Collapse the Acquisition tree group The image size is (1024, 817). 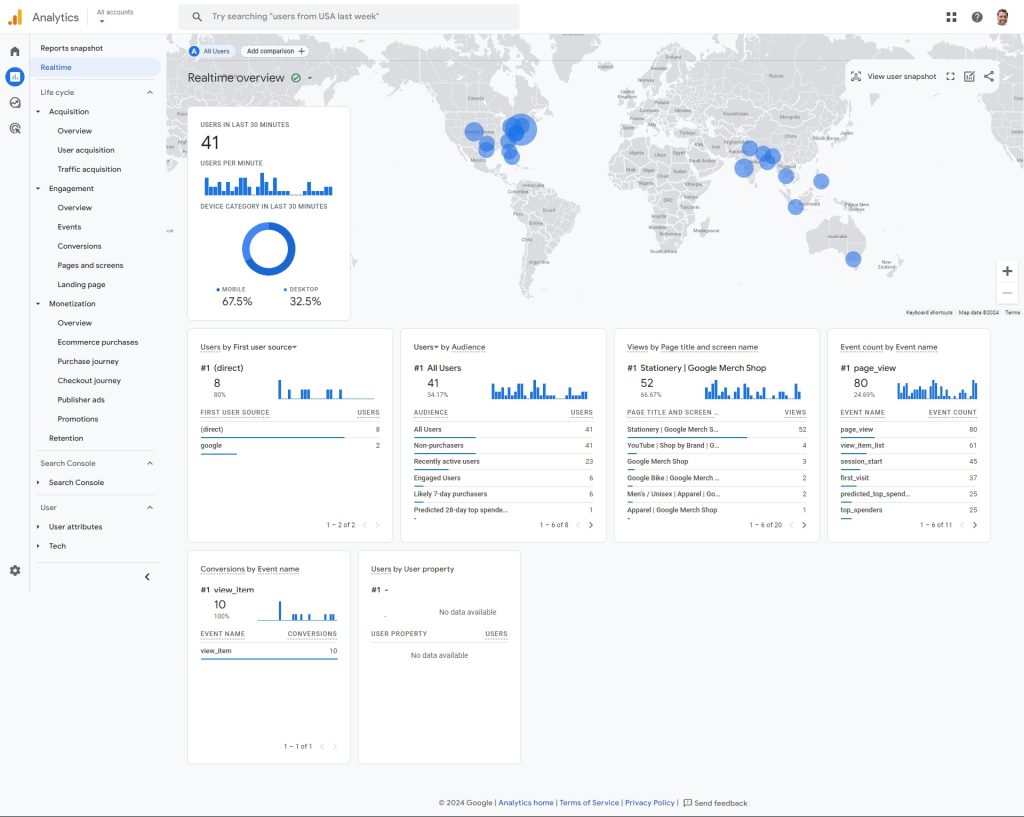point(38,112)
